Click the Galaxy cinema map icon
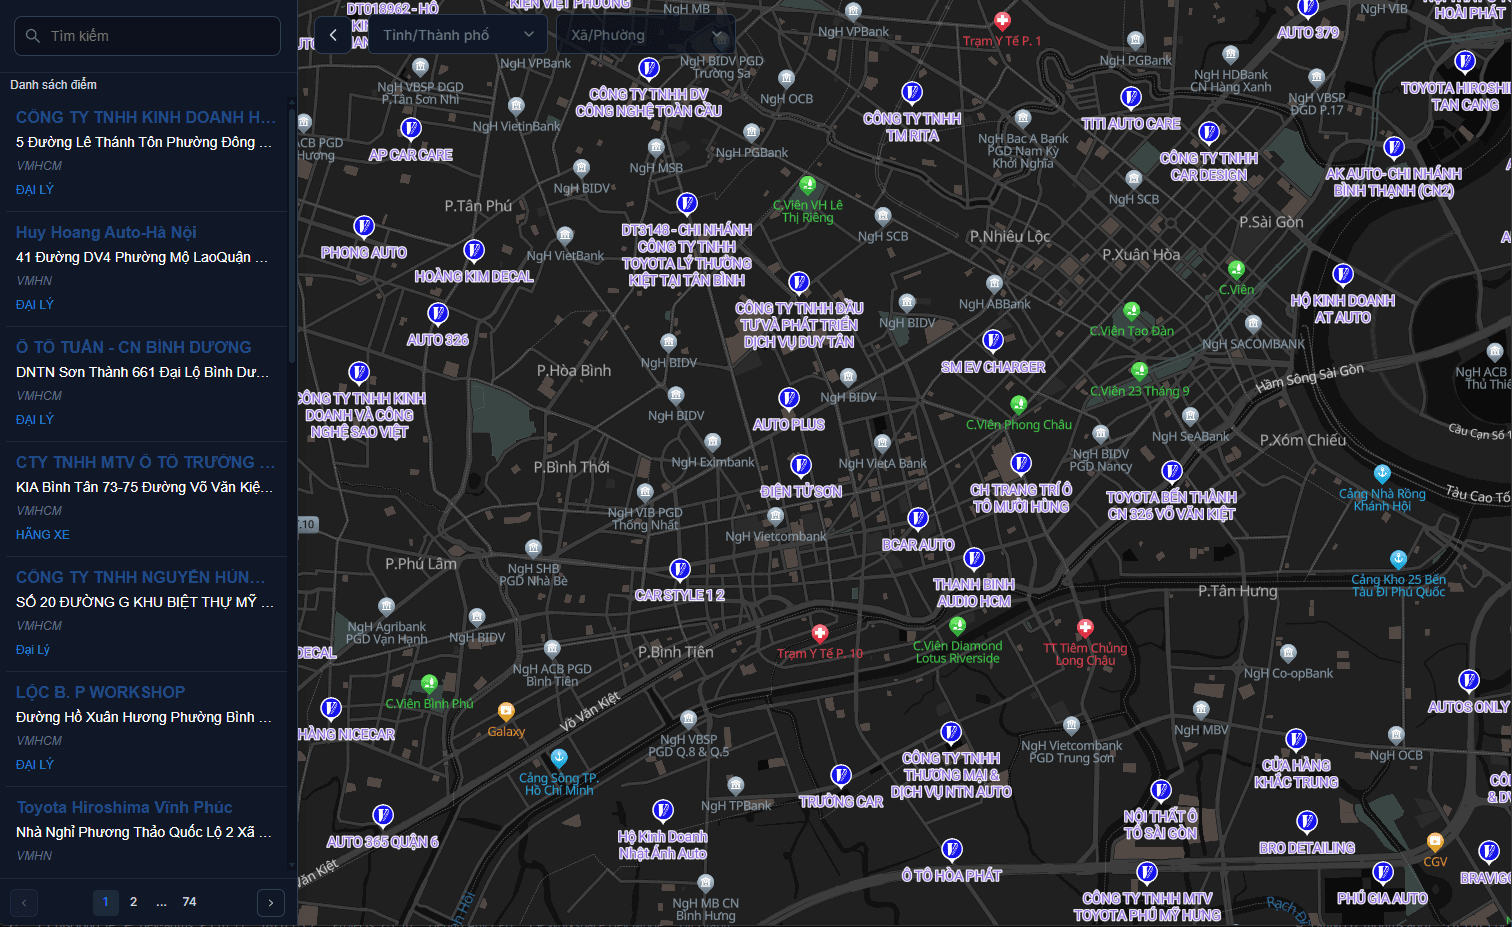Image resolution: width=1512 pixels, height=927 pixels. 506,712
